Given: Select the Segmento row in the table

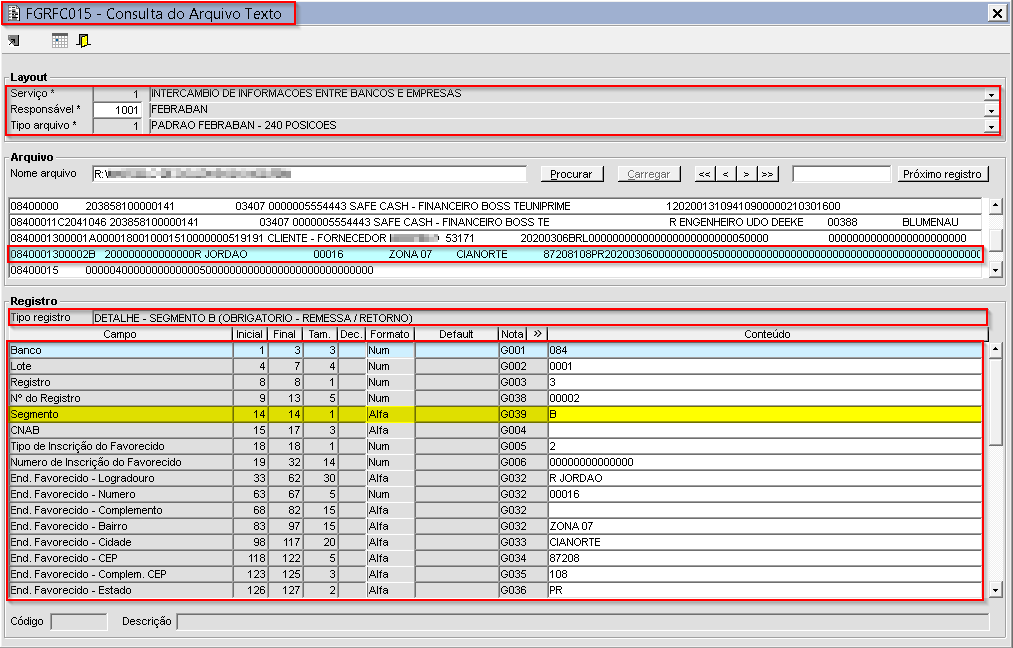Looking at the screenshot, I should (x=120, y=414).
